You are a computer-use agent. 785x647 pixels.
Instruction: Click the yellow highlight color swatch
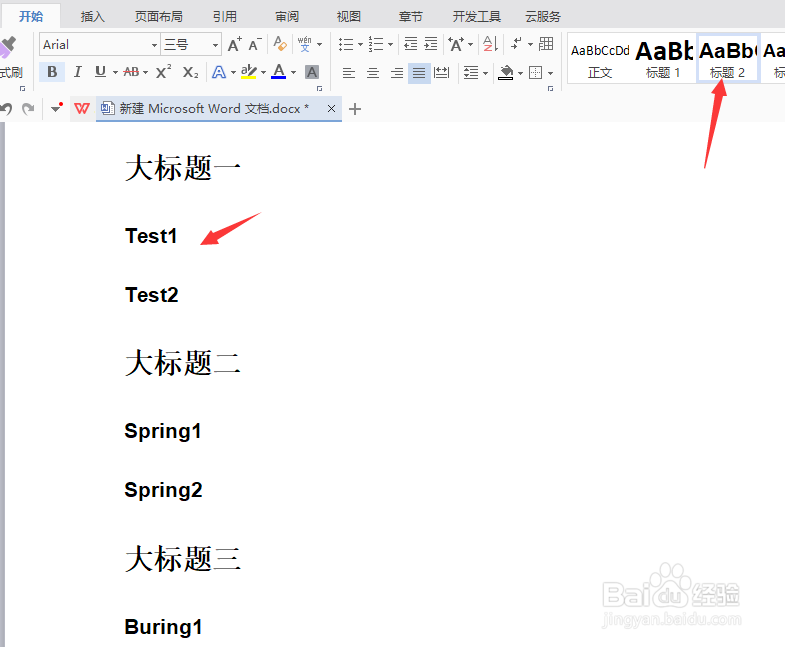[249, 72]
